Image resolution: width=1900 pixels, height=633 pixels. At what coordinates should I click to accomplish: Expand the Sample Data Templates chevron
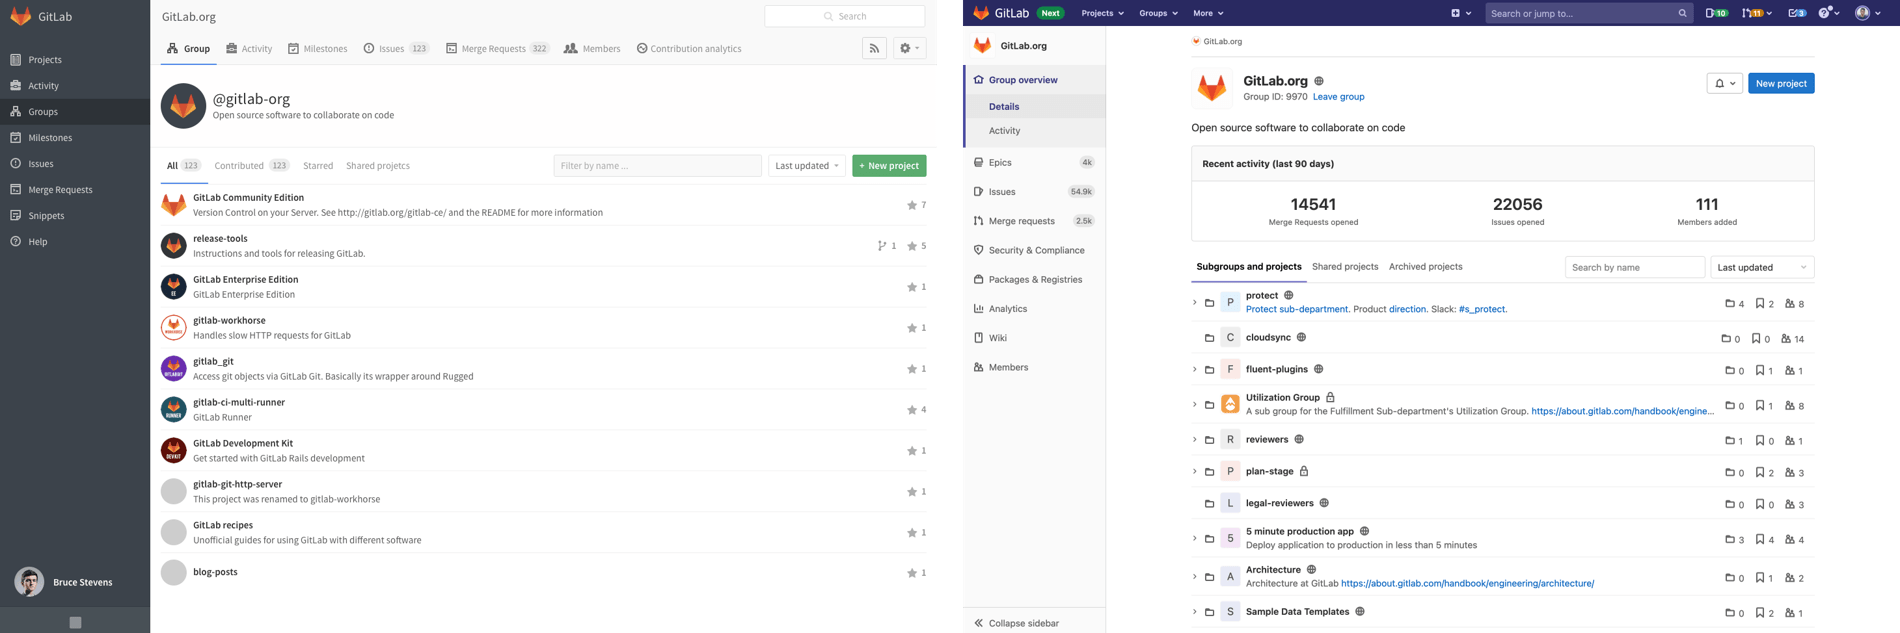coord(1194,612)
